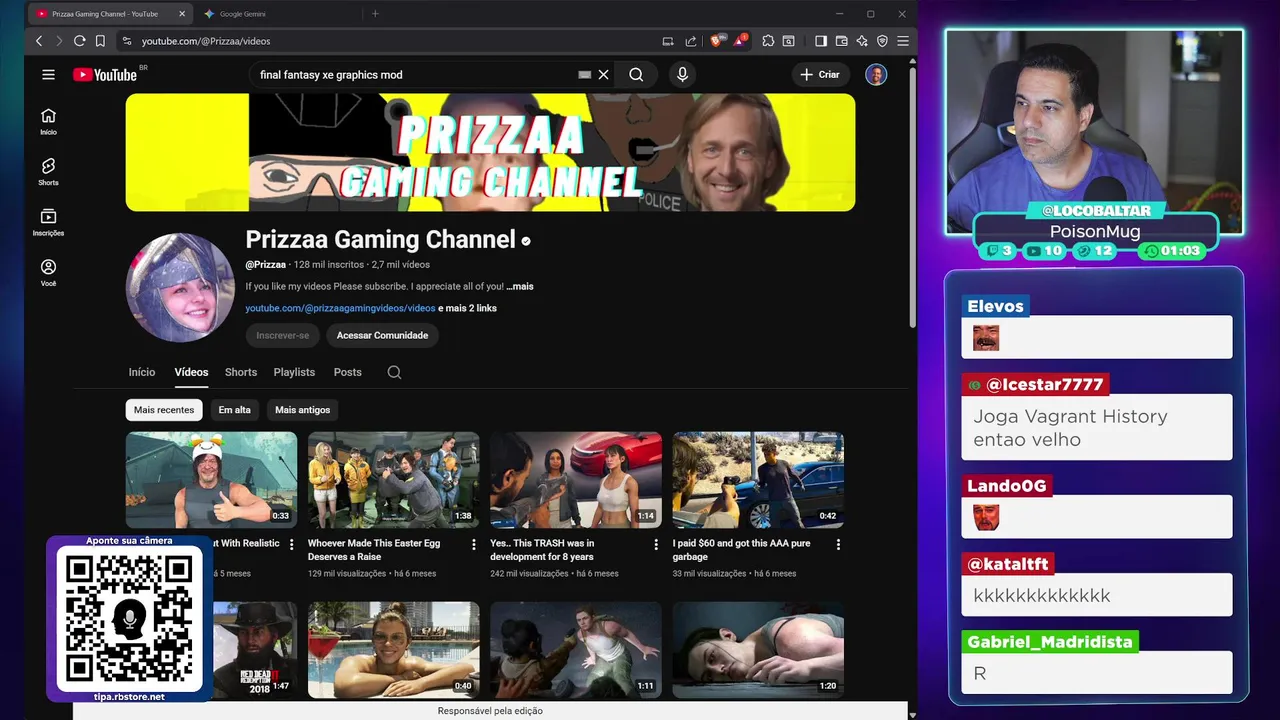This screenshot has height=720, width=1280.
Task: Open the browser main menu
Action: (x=902, y=41)
